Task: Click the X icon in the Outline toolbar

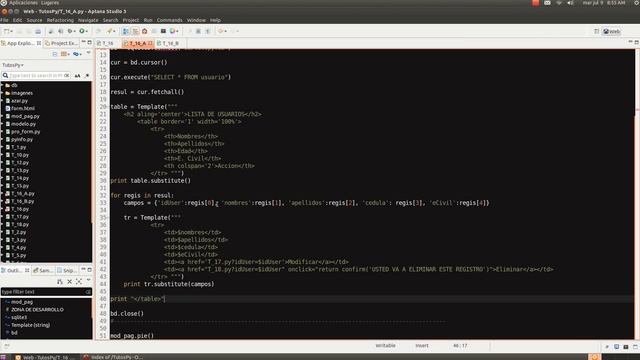Action: (69, 282)
